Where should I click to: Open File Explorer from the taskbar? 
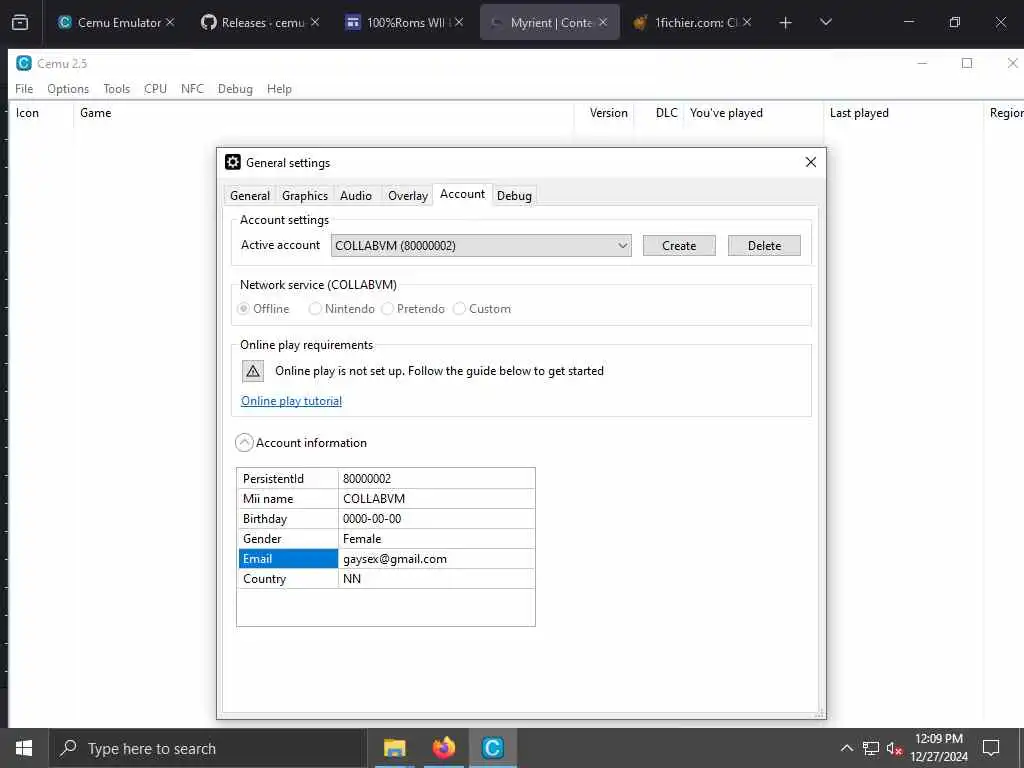click(x=394, y=748)
